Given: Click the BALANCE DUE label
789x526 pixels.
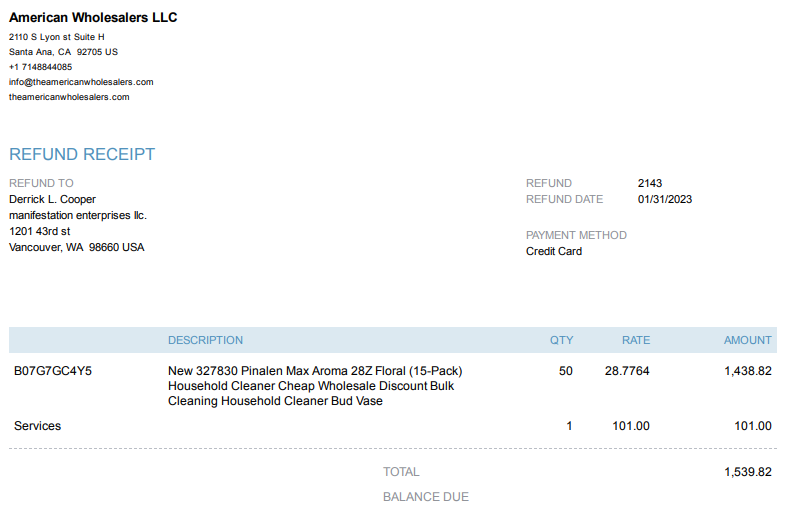Looking at the screenshot, I should [426, 497].
